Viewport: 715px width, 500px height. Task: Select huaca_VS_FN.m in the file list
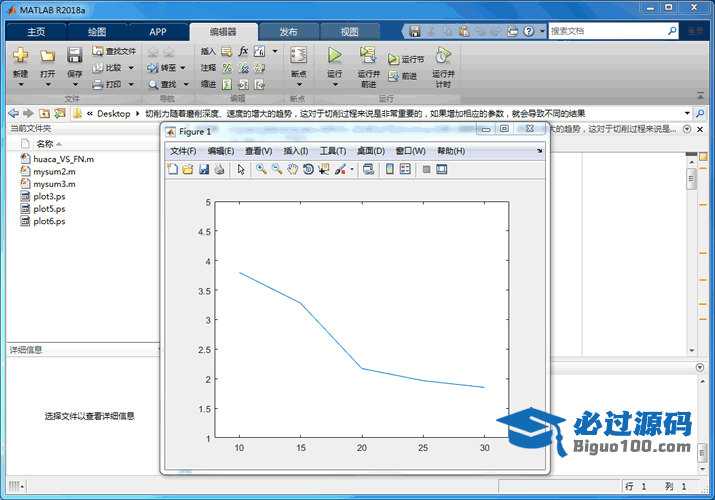click(63, 159)
